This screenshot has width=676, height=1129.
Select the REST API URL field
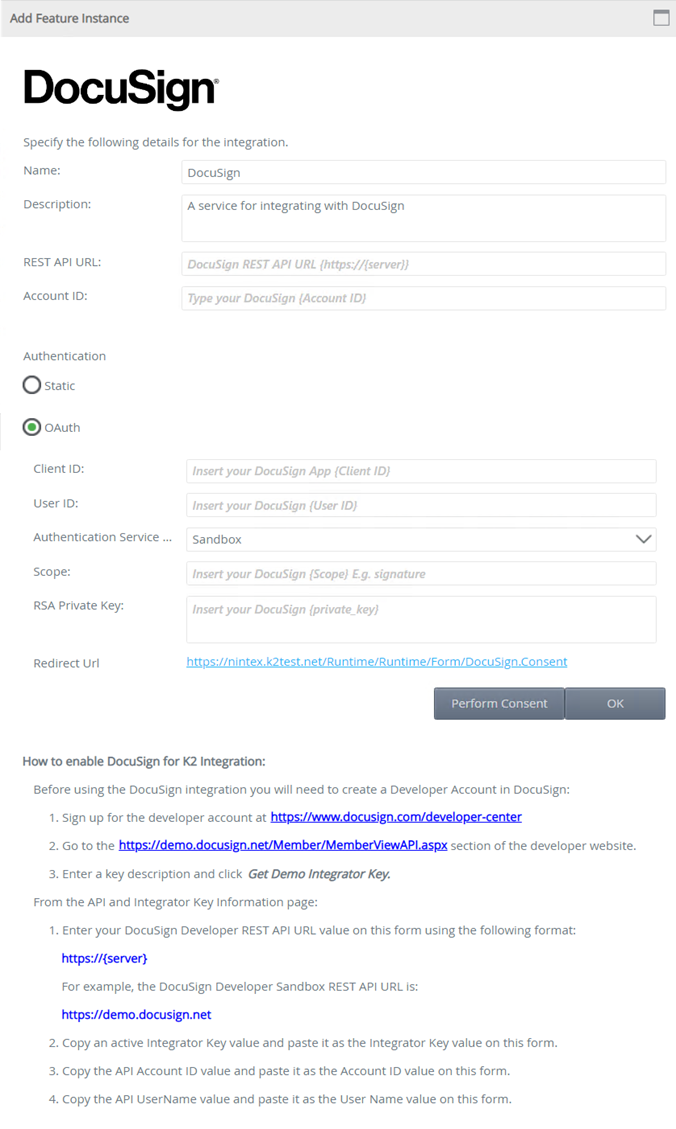click(x=420, y=263)
